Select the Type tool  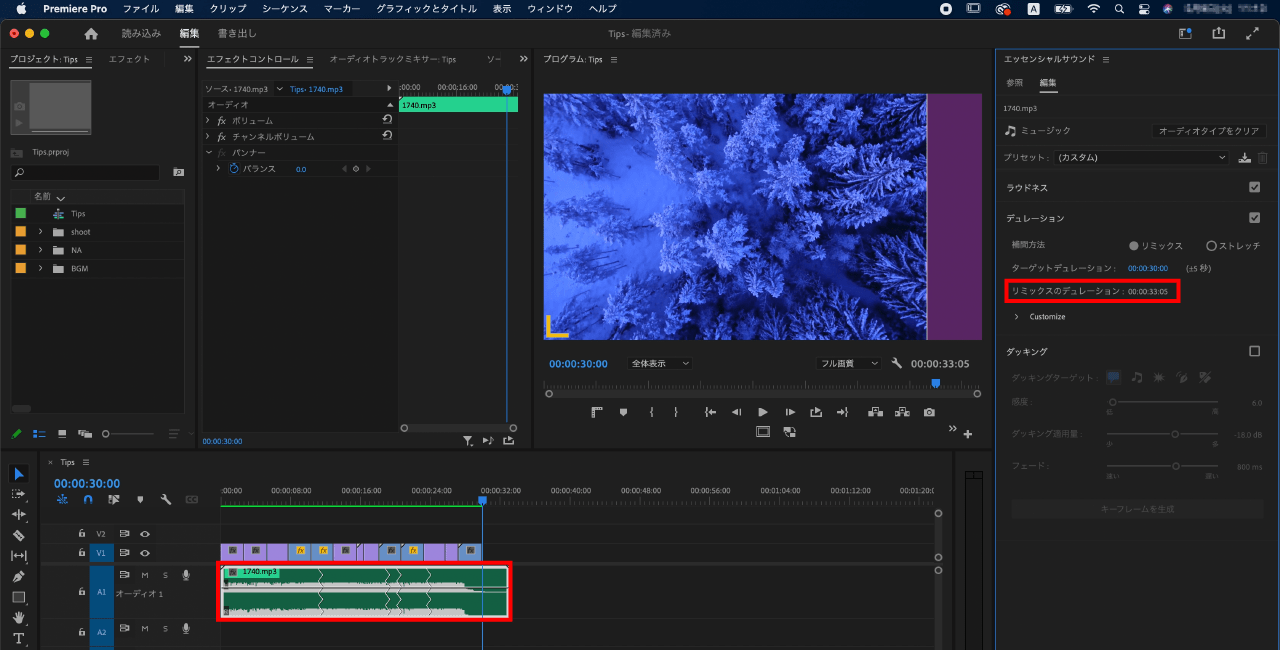click(19, 638)
